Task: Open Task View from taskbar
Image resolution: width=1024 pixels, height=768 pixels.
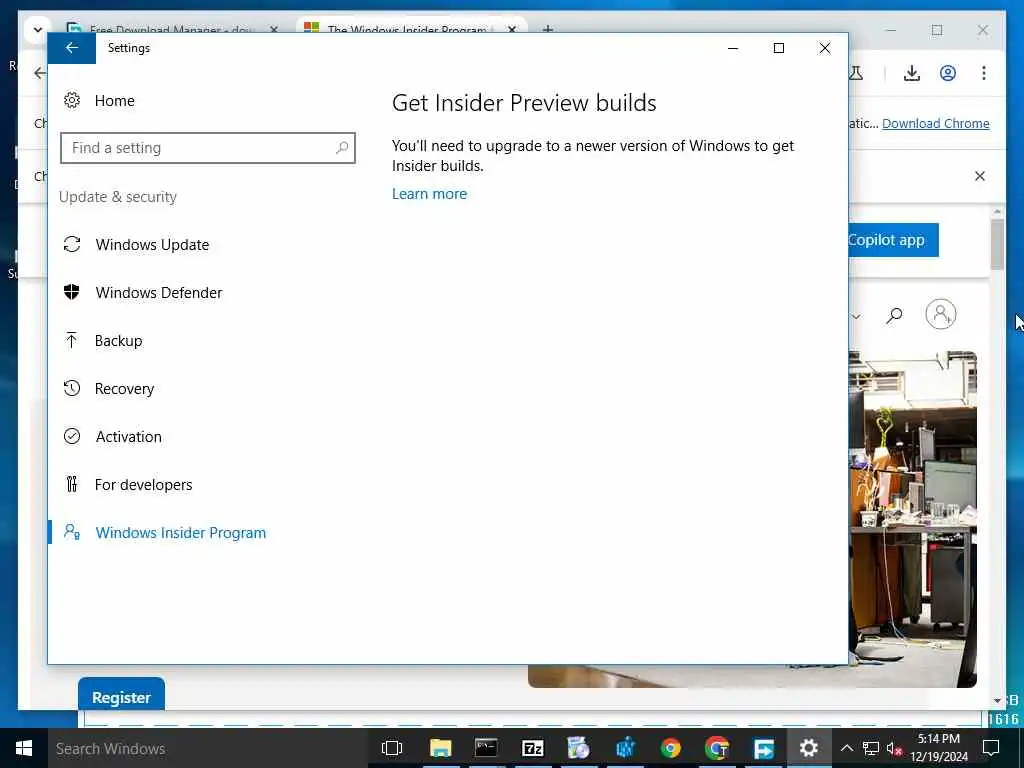Action: tap(392, 748)
